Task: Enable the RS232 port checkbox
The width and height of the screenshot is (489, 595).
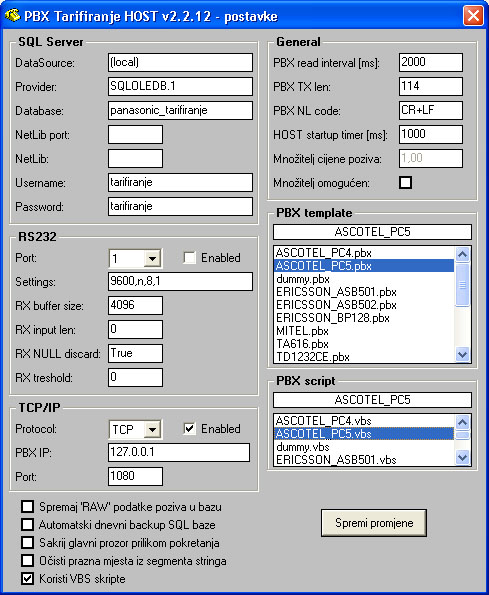Action: (189, 258)
